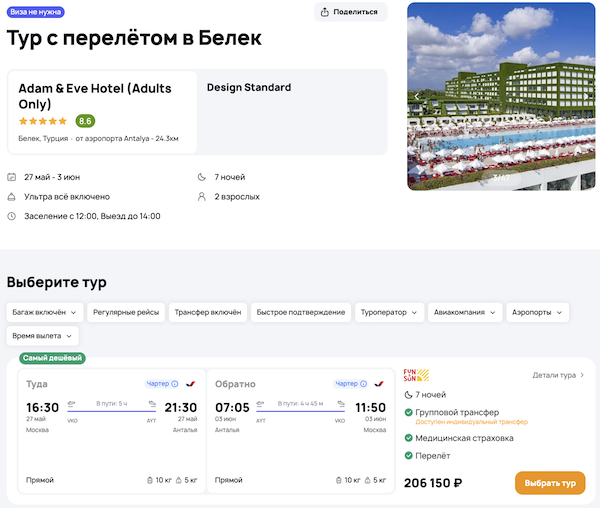Image resolution: width=600 pixels, height=508 pixels.
Task: Open the Время вылета dropdown
Action: [x=42, y=336]
